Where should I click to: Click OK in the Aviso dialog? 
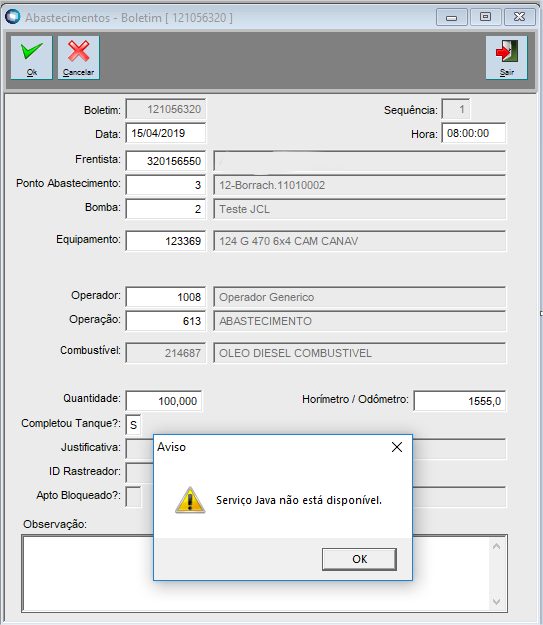(x=359, y=559)
